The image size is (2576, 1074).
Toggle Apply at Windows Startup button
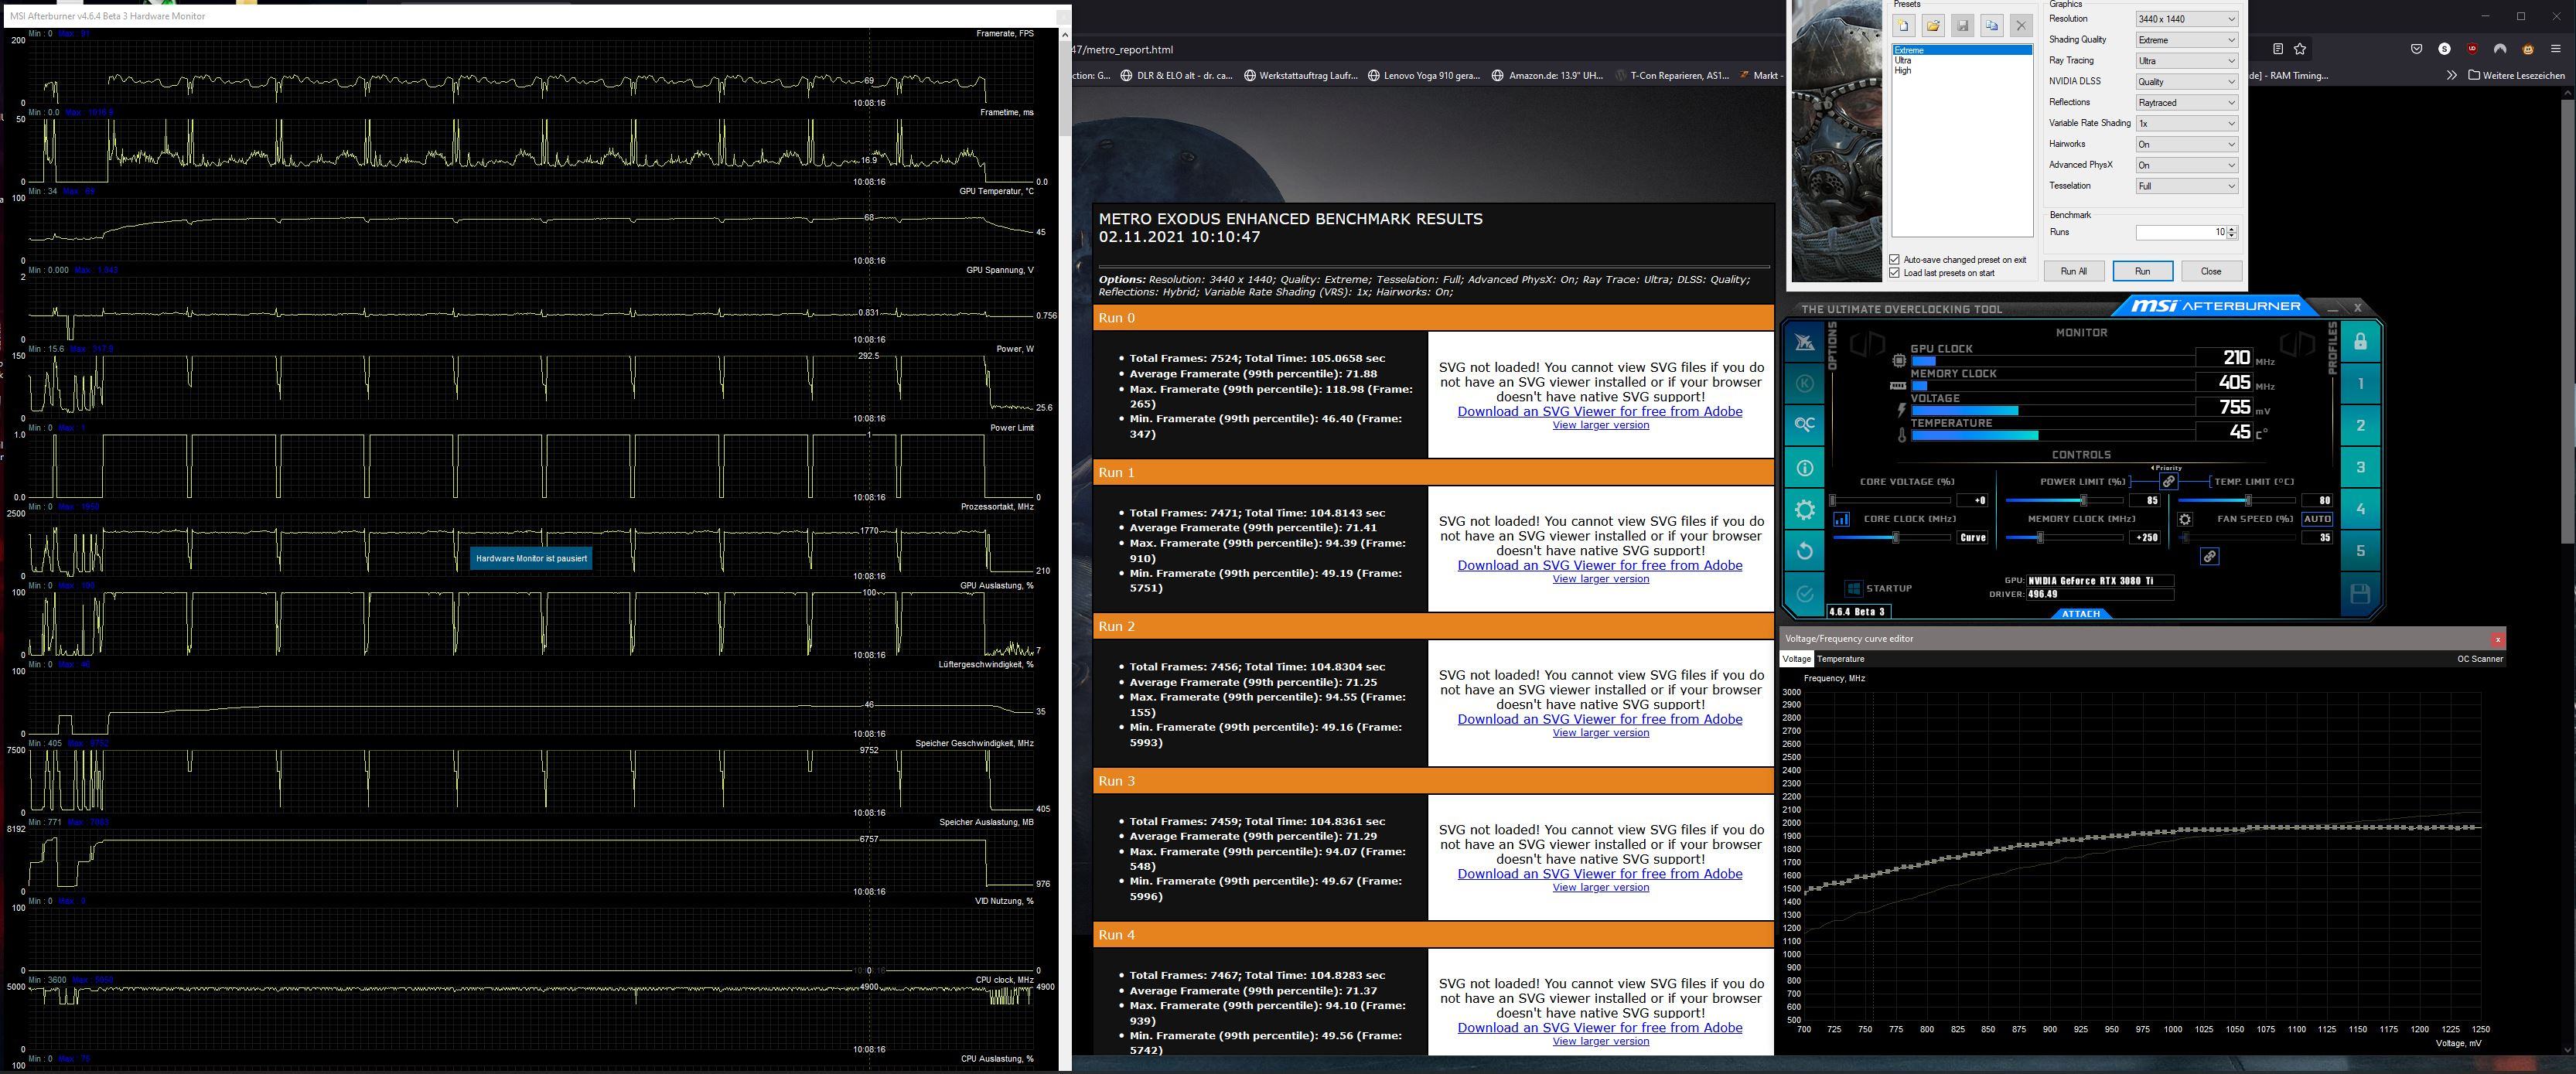1853,589
